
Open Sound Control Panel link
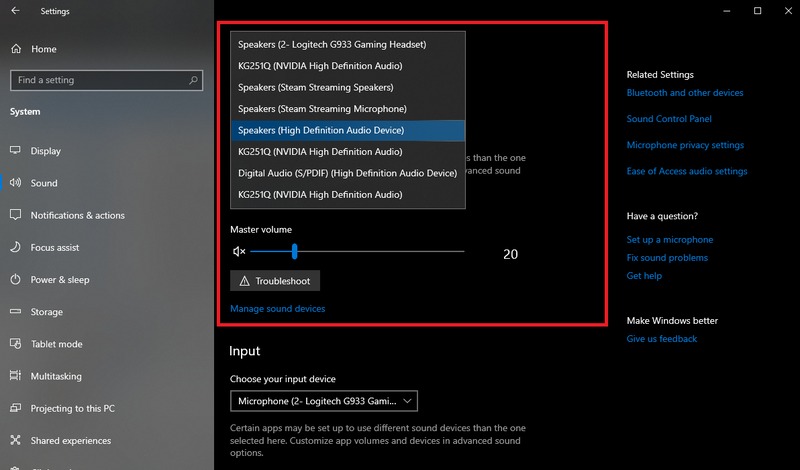click(668, 119)
